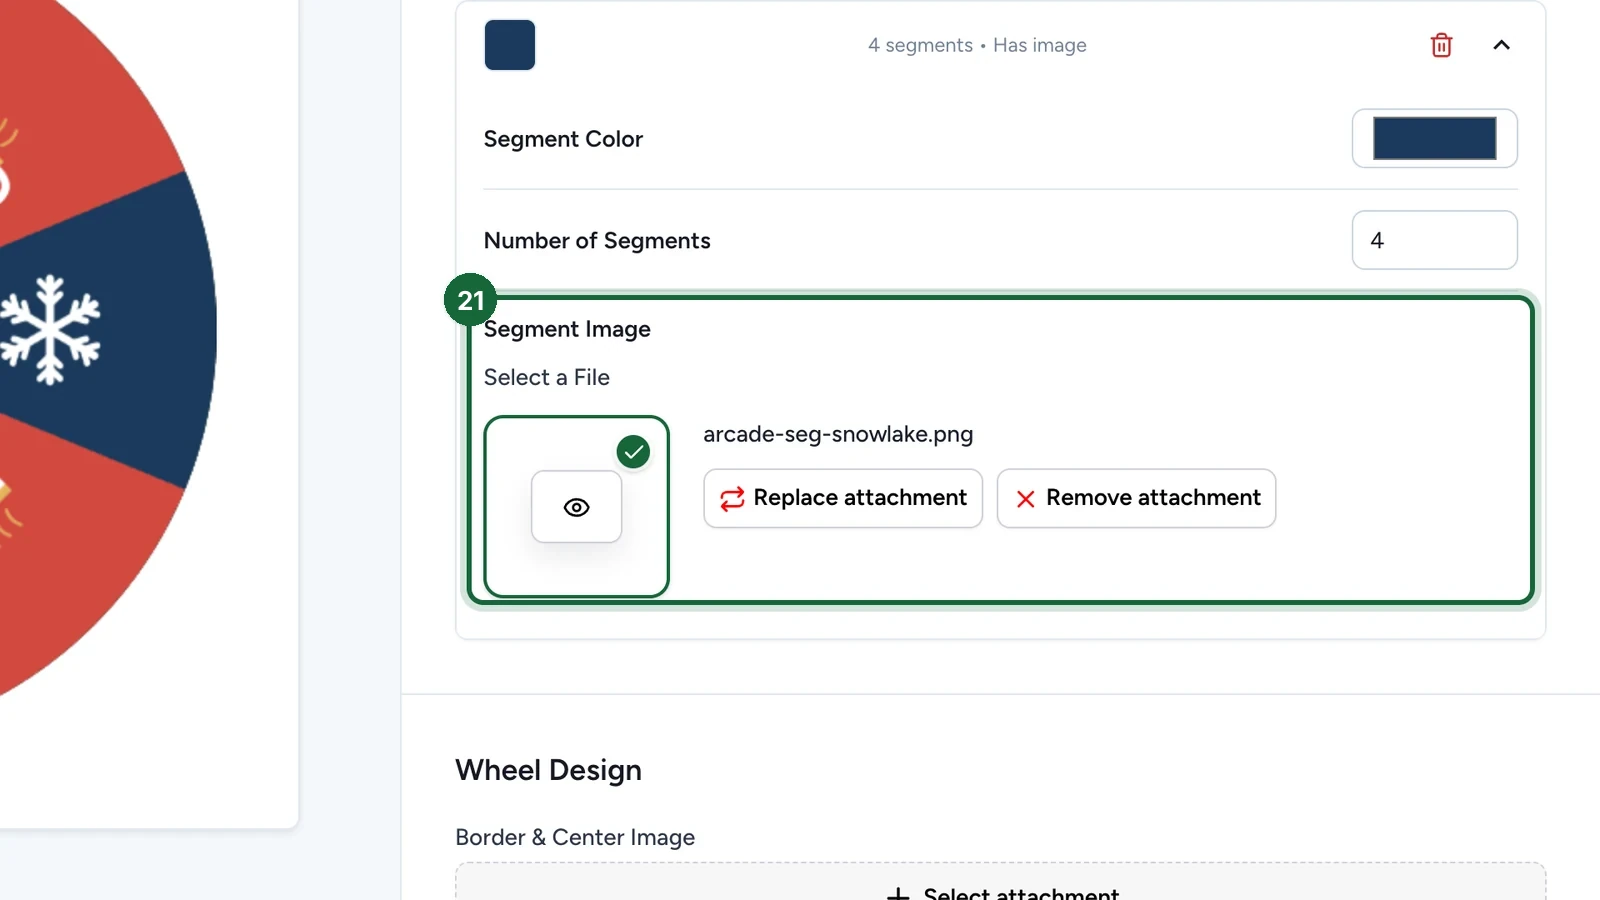The width and height of the screenshot is (1600, 900).
Task: Collapse the segment card with chevron
Action: point(1501,45)
